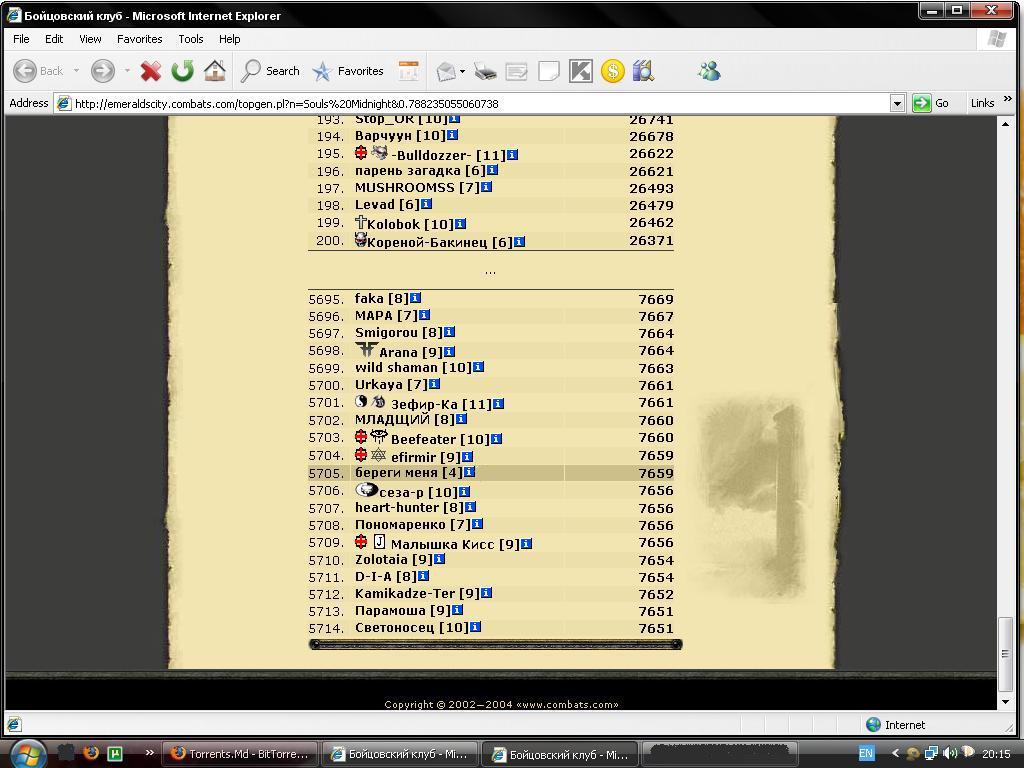The image size is (1024, 768).
Task: Click info icon next to Urkaya [7]
Action: (434, 384)
